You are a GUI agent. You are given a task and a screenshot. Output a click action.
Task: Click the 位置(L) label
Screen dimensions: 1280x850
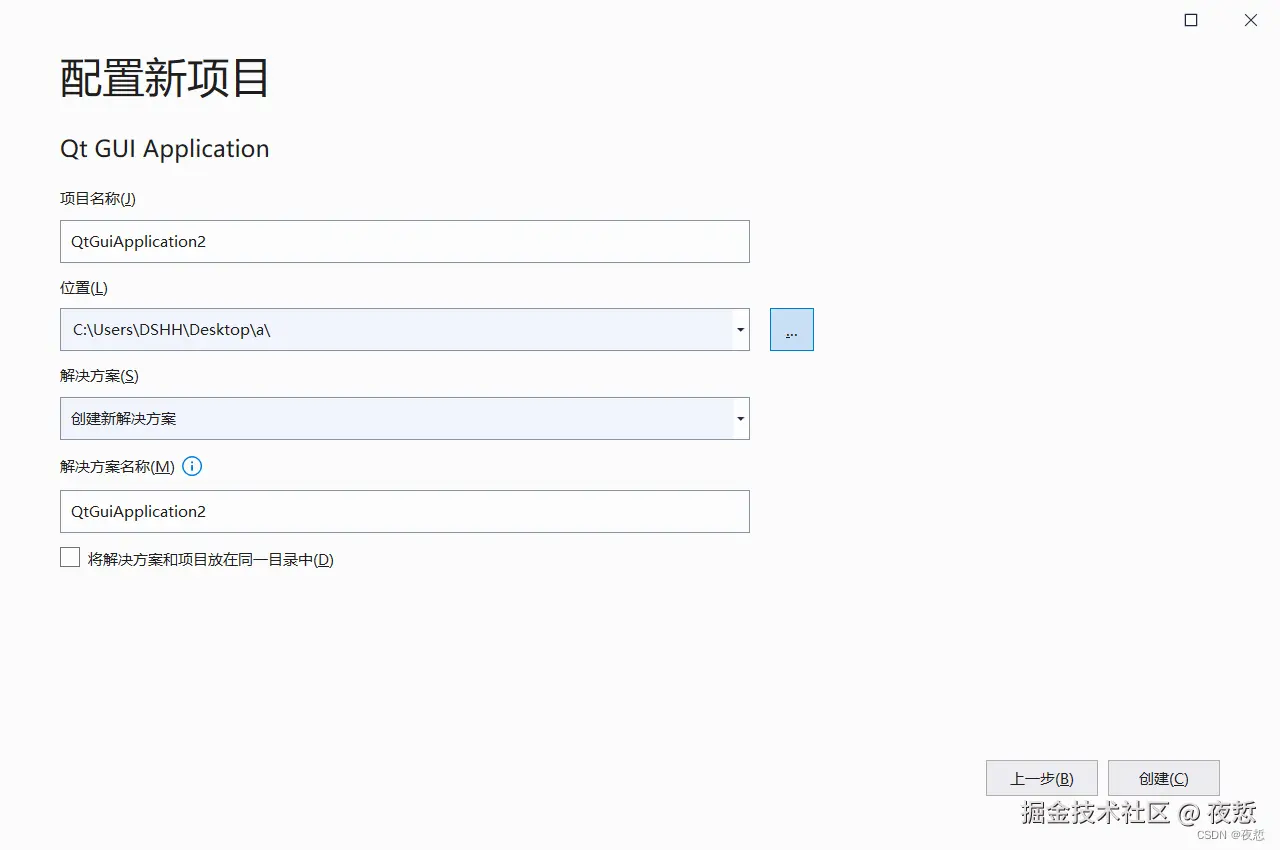(x=84, y=287)
